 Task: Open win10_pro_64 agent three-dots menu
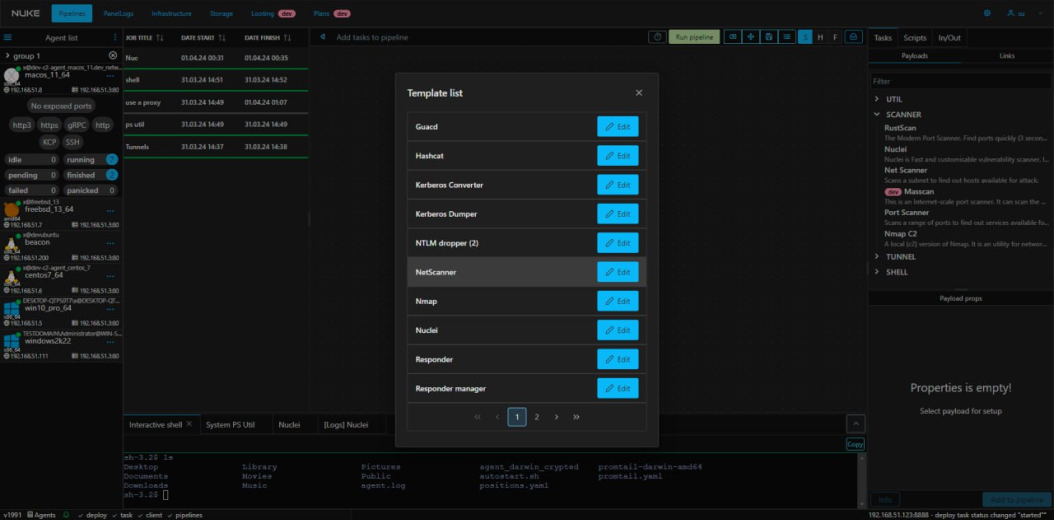point(110,309)
